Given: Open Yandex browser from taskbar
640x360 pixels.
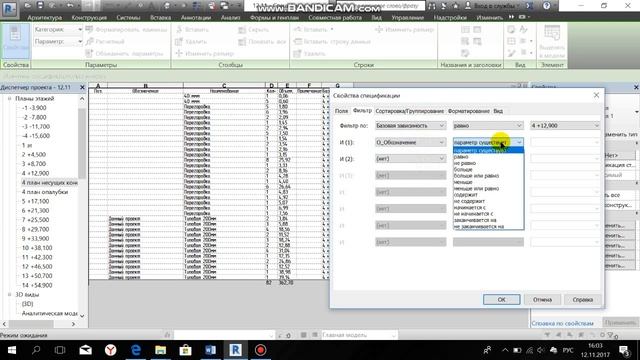Looking at the screenshot, I should coord(110,350).
